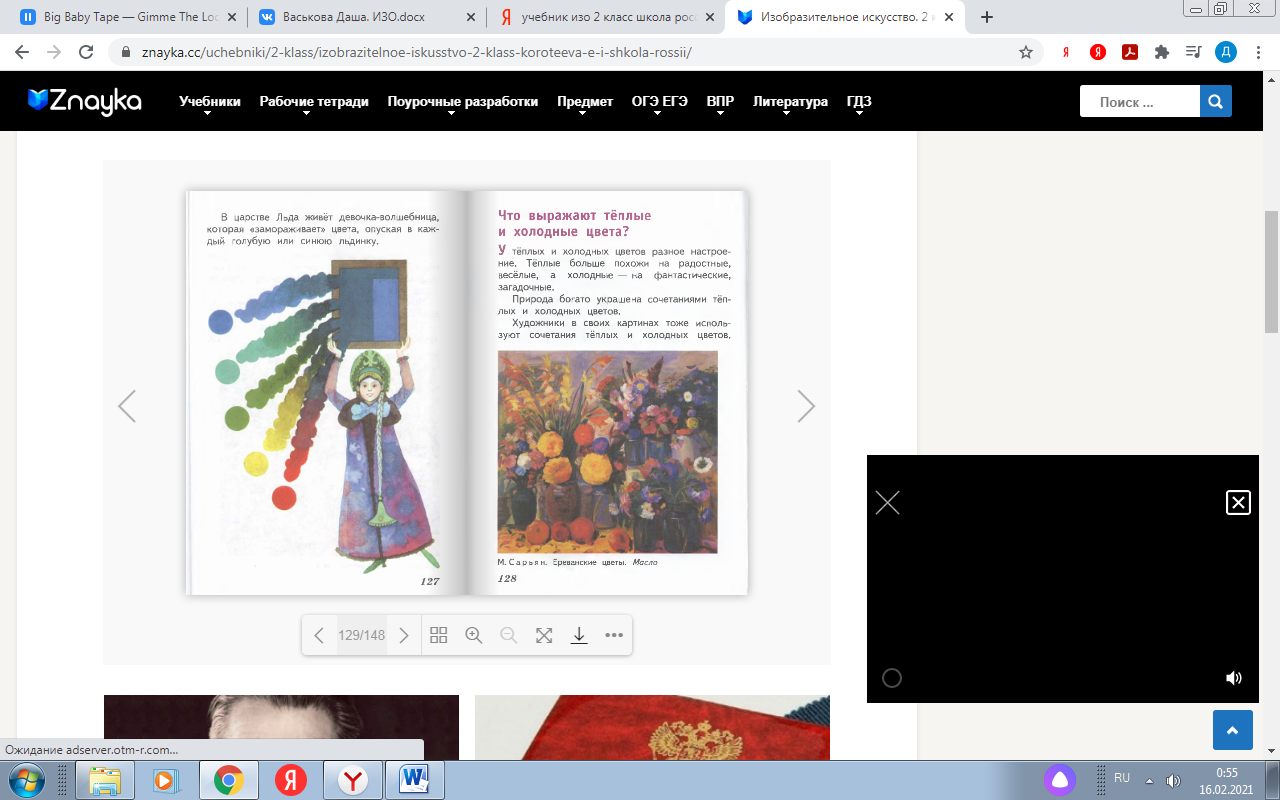Open Microsoft Word from the taskbar
This screenshot has height=800, width=1280.
tap(413, 780)
